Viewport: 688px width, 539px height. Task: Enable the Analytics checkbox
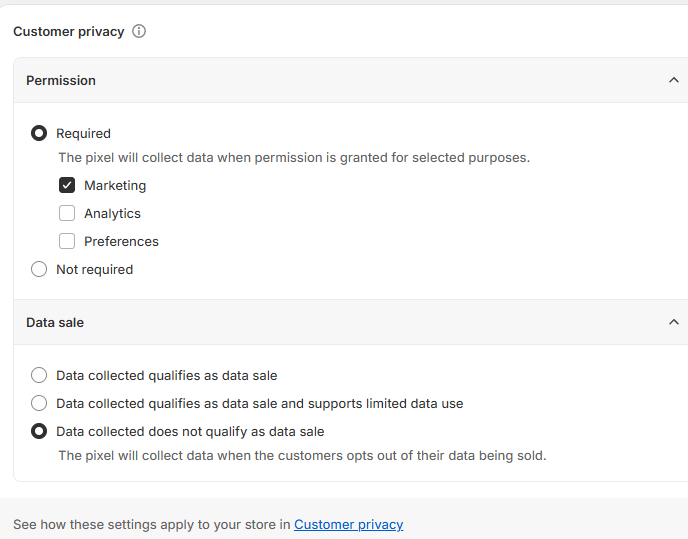(x=67, y=213)
